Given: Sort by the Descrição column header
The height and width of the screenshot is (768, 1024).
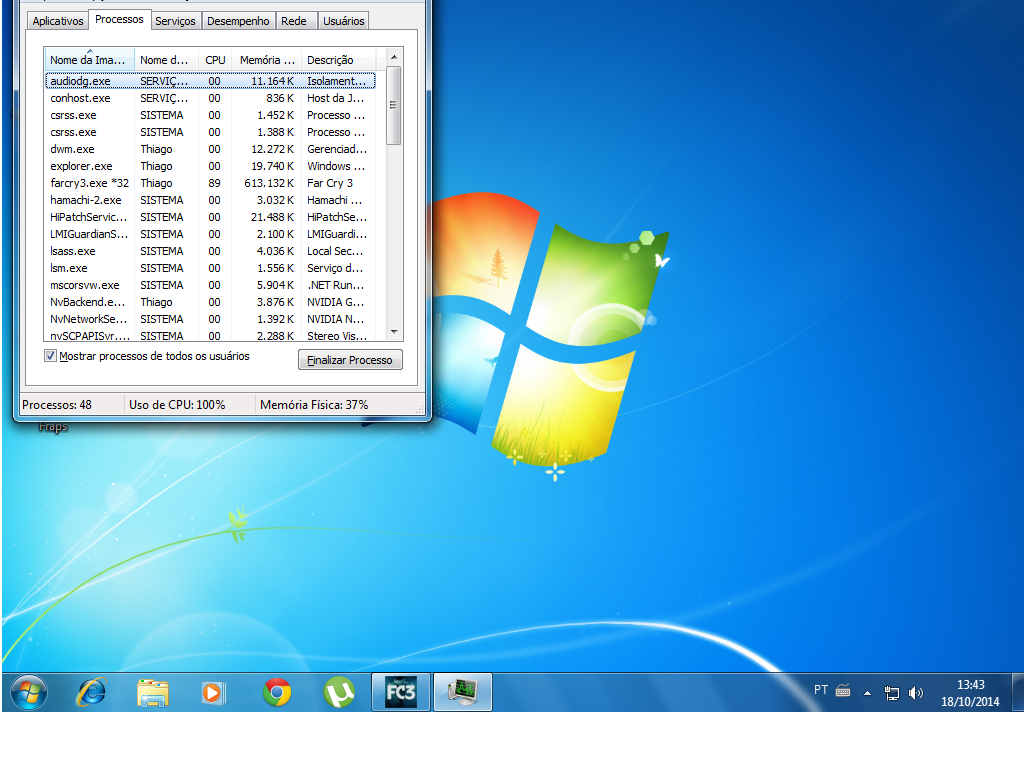Looking at the screenshot, I should point(339,59).
